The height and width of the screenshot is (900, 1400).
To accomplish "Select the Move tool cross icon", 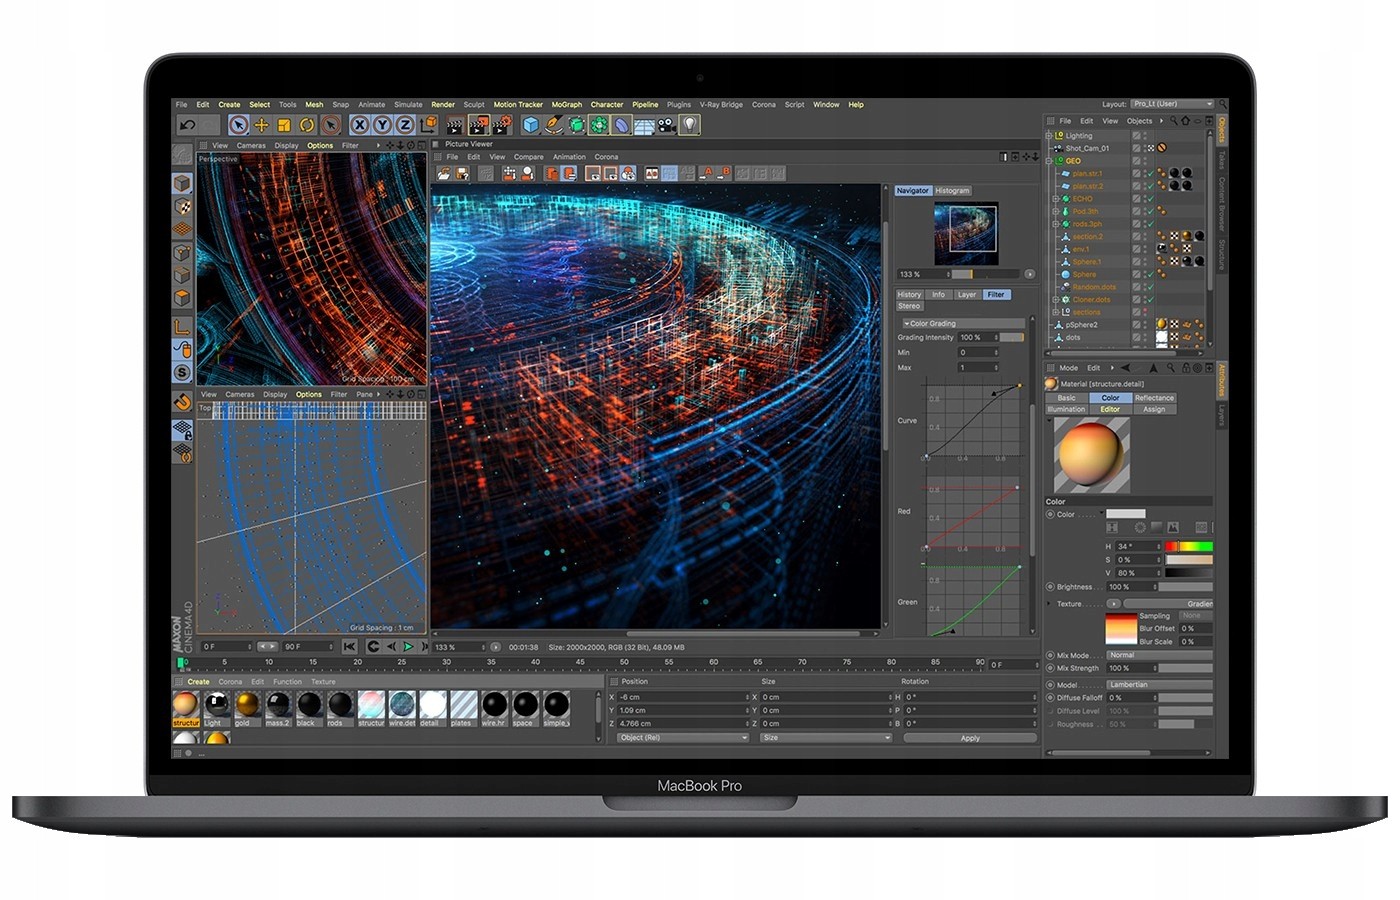I will coord(261,125).
